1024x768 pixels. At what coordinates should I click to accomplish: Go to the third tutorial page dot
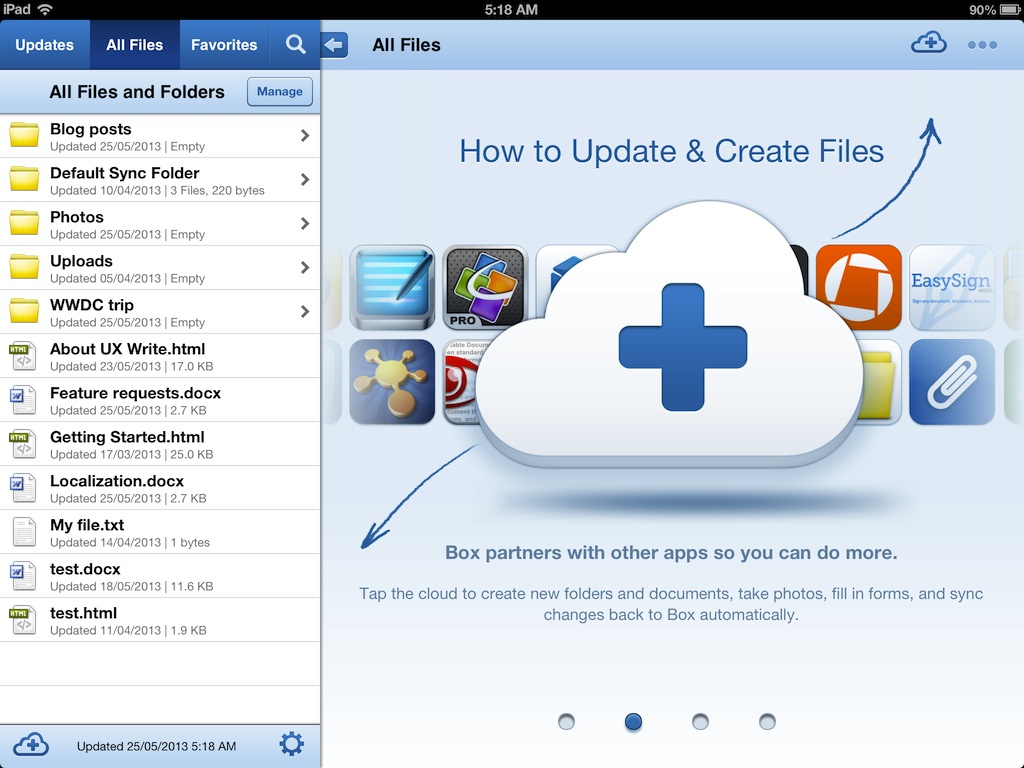tap(700, 721)
